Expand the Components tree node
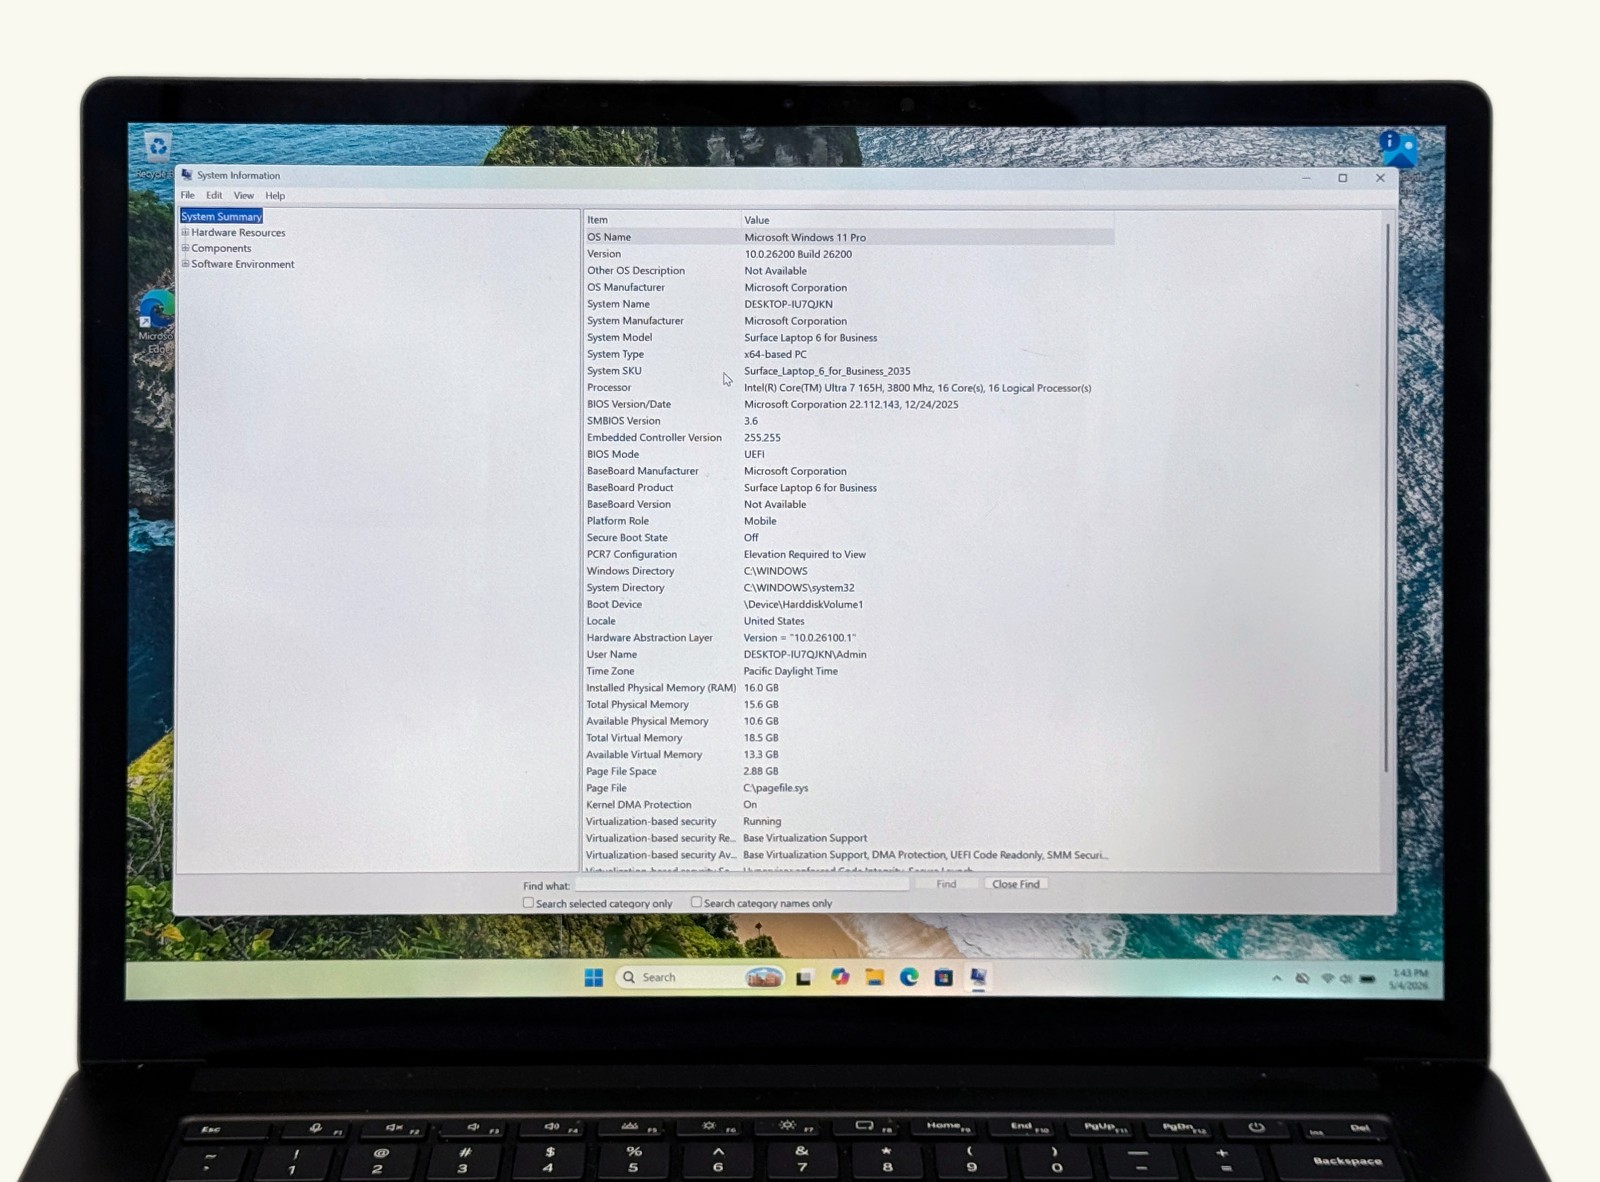The image size is (1600, 1182). click(185, 248)
